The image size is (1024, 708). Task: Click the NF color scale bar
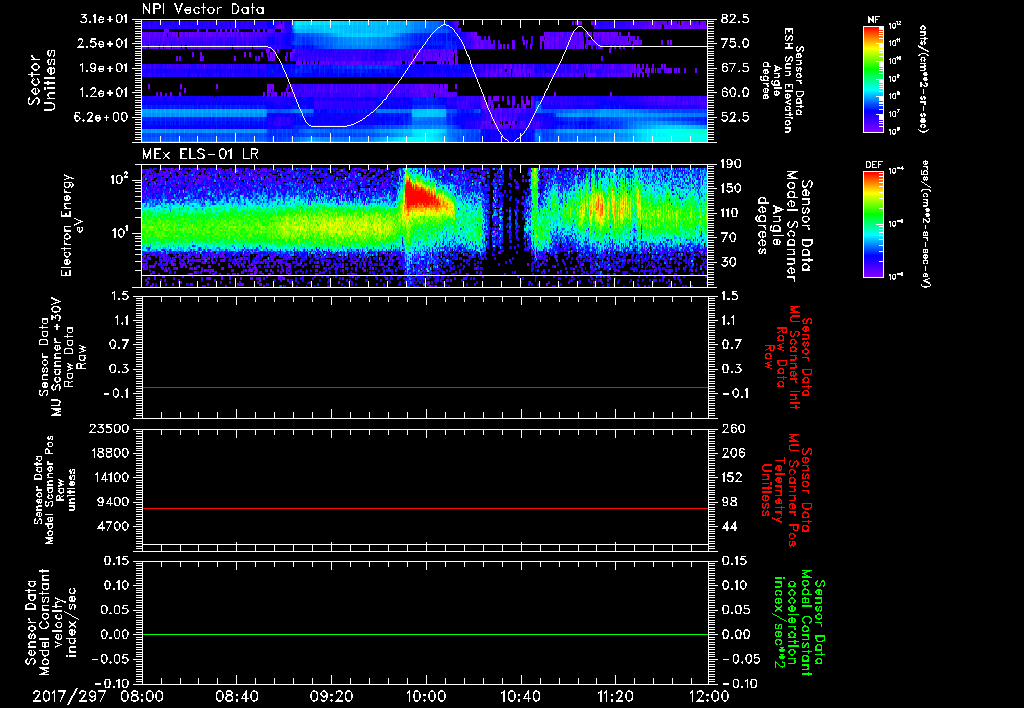point(873,78)
